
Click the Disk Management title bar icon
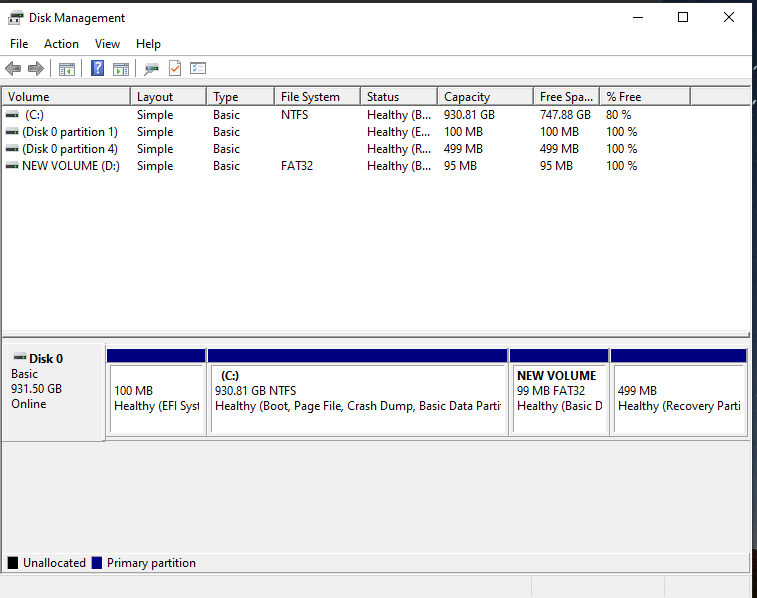15,18
